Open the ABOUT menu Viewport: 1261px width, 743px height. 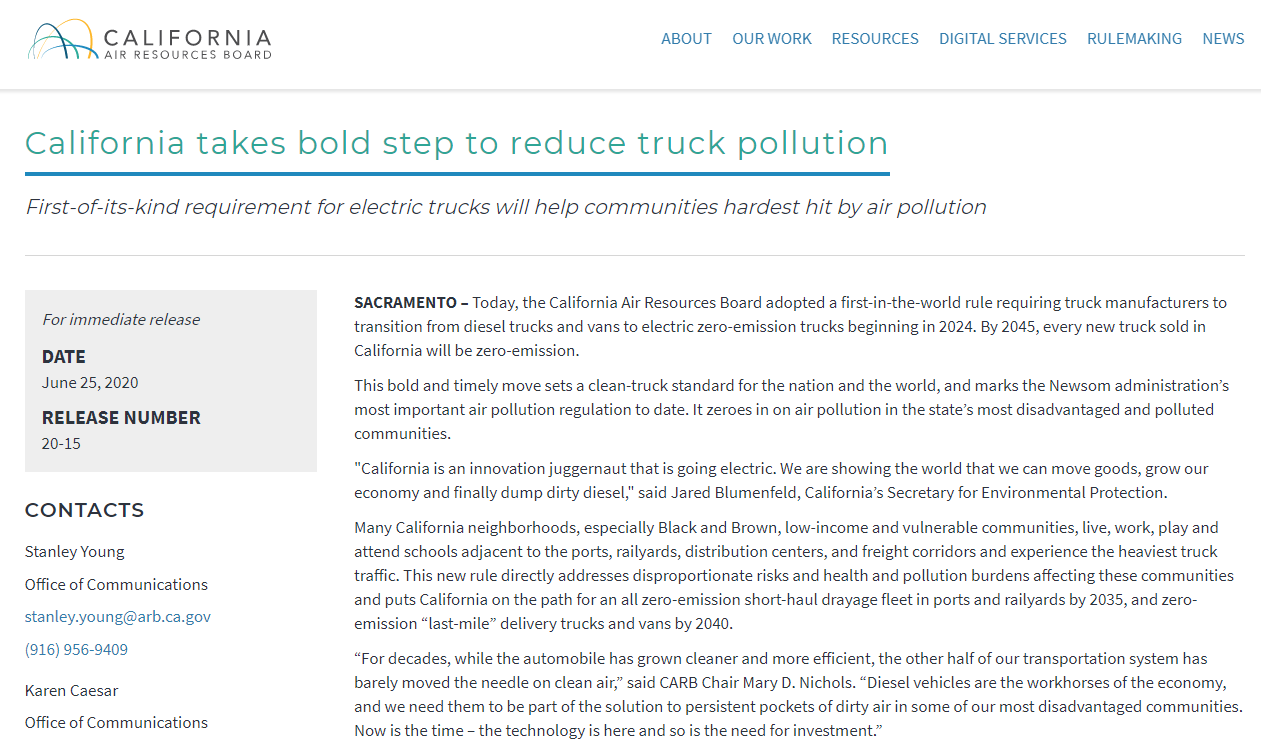click(x=686, y=39)
